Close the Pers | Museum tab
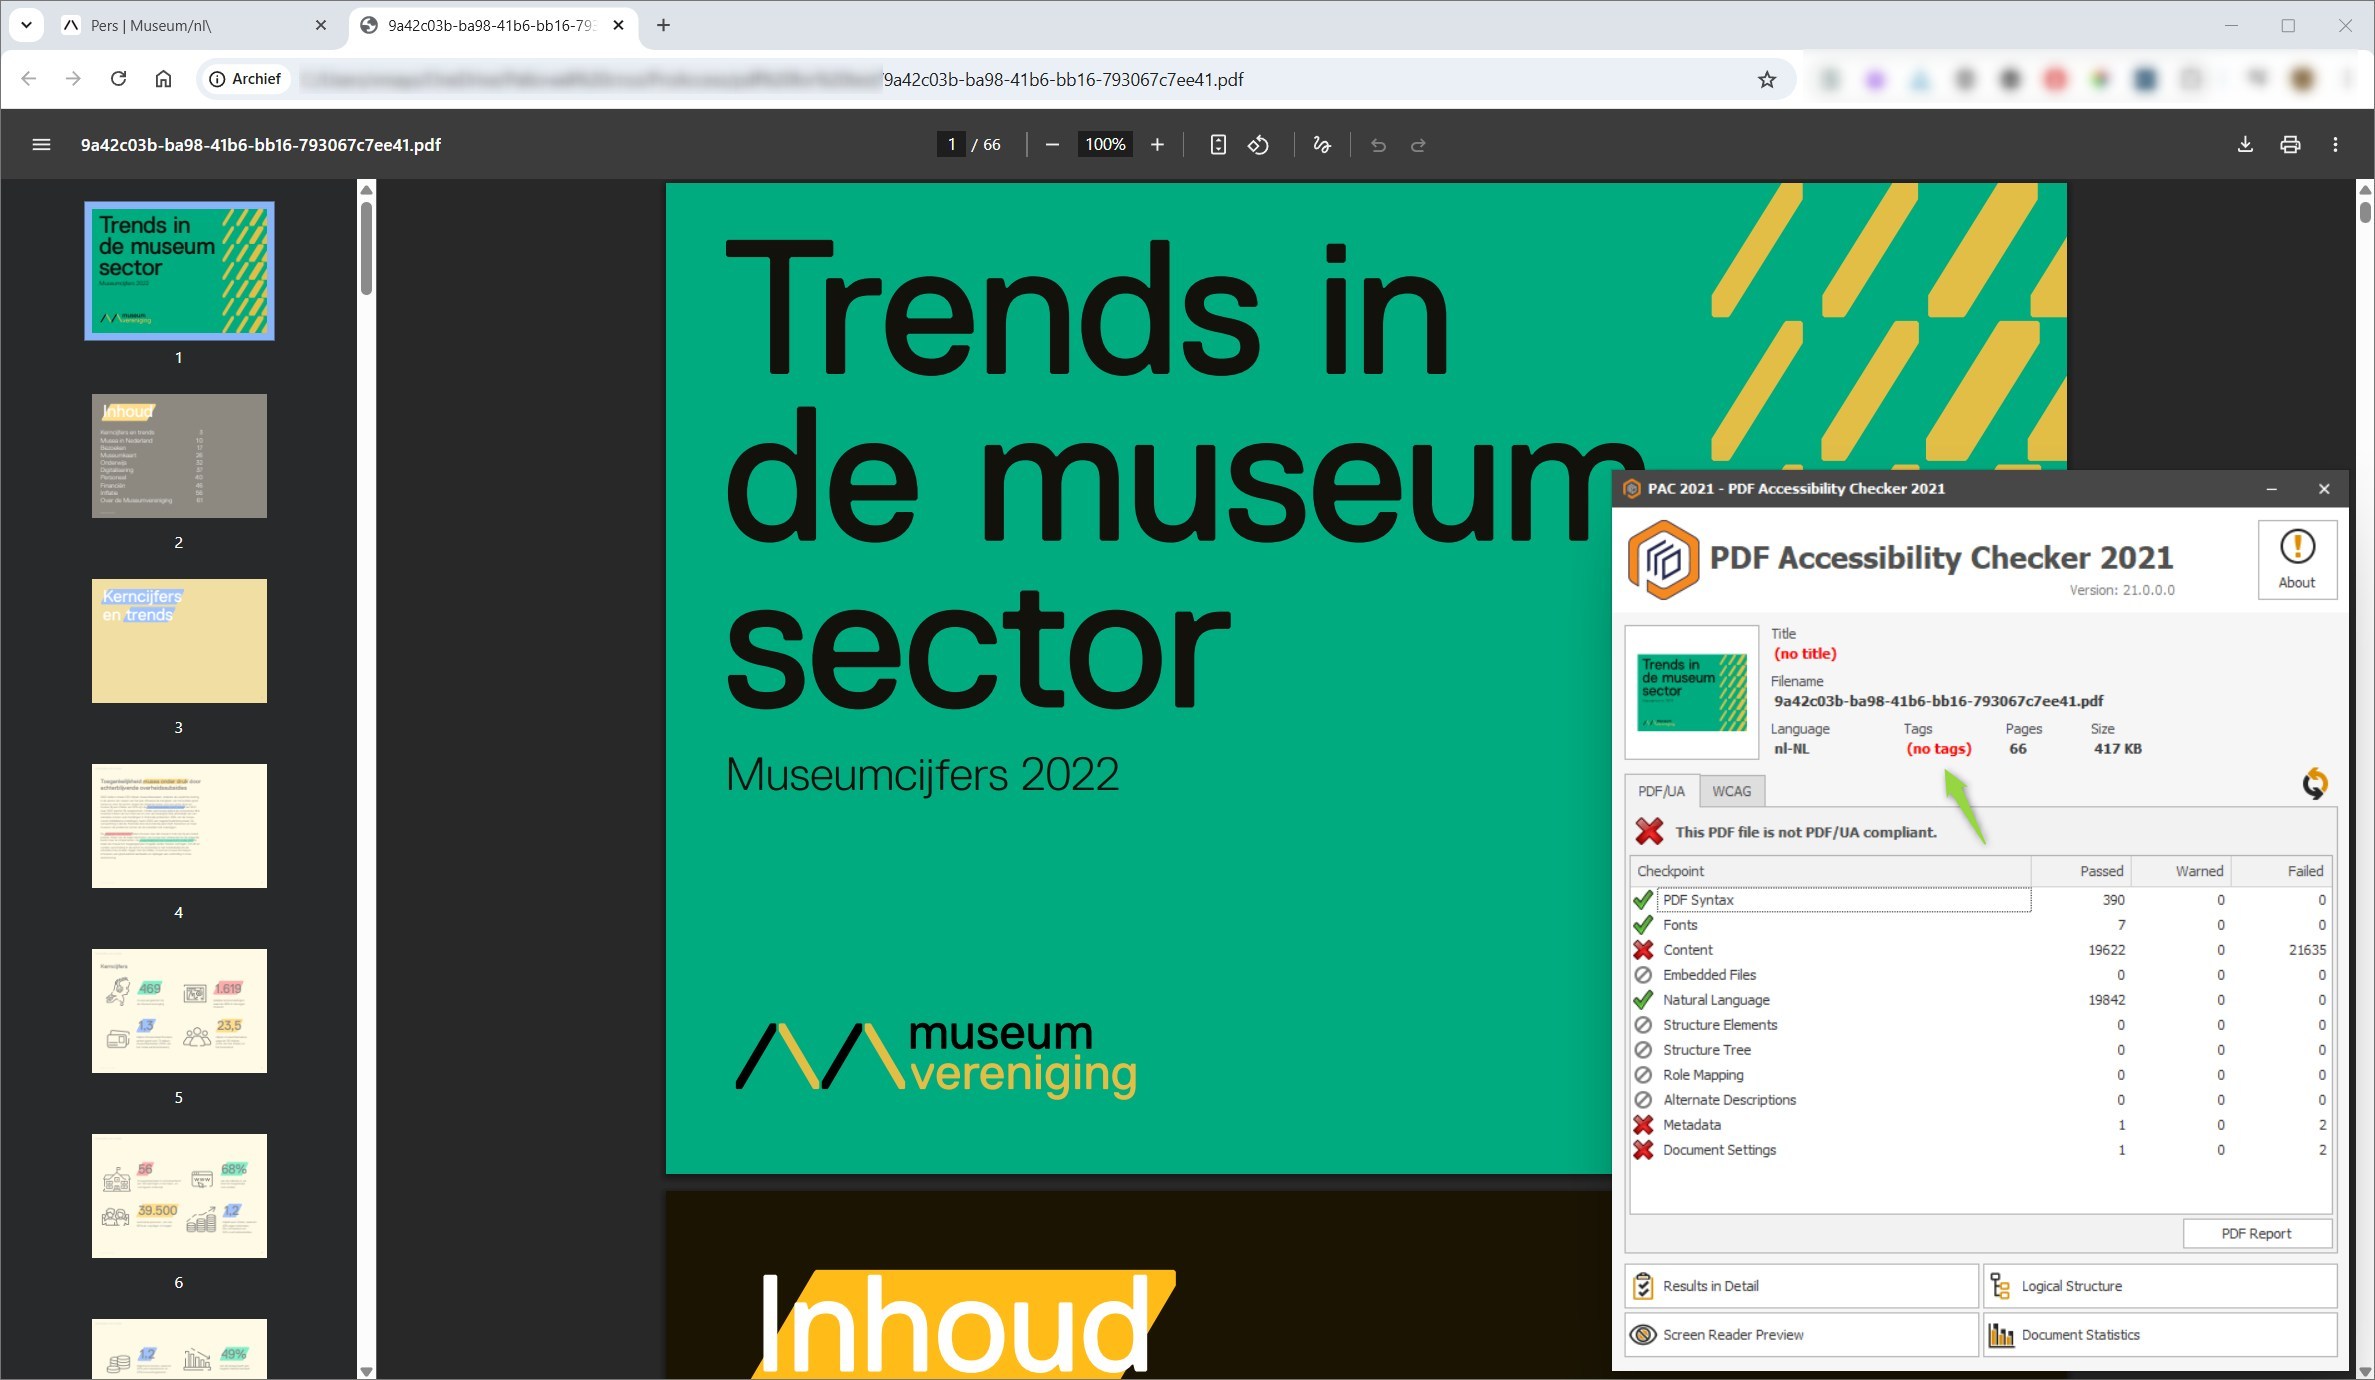The width and height of the screenshot is (2375, 1380). coord(321,25)
